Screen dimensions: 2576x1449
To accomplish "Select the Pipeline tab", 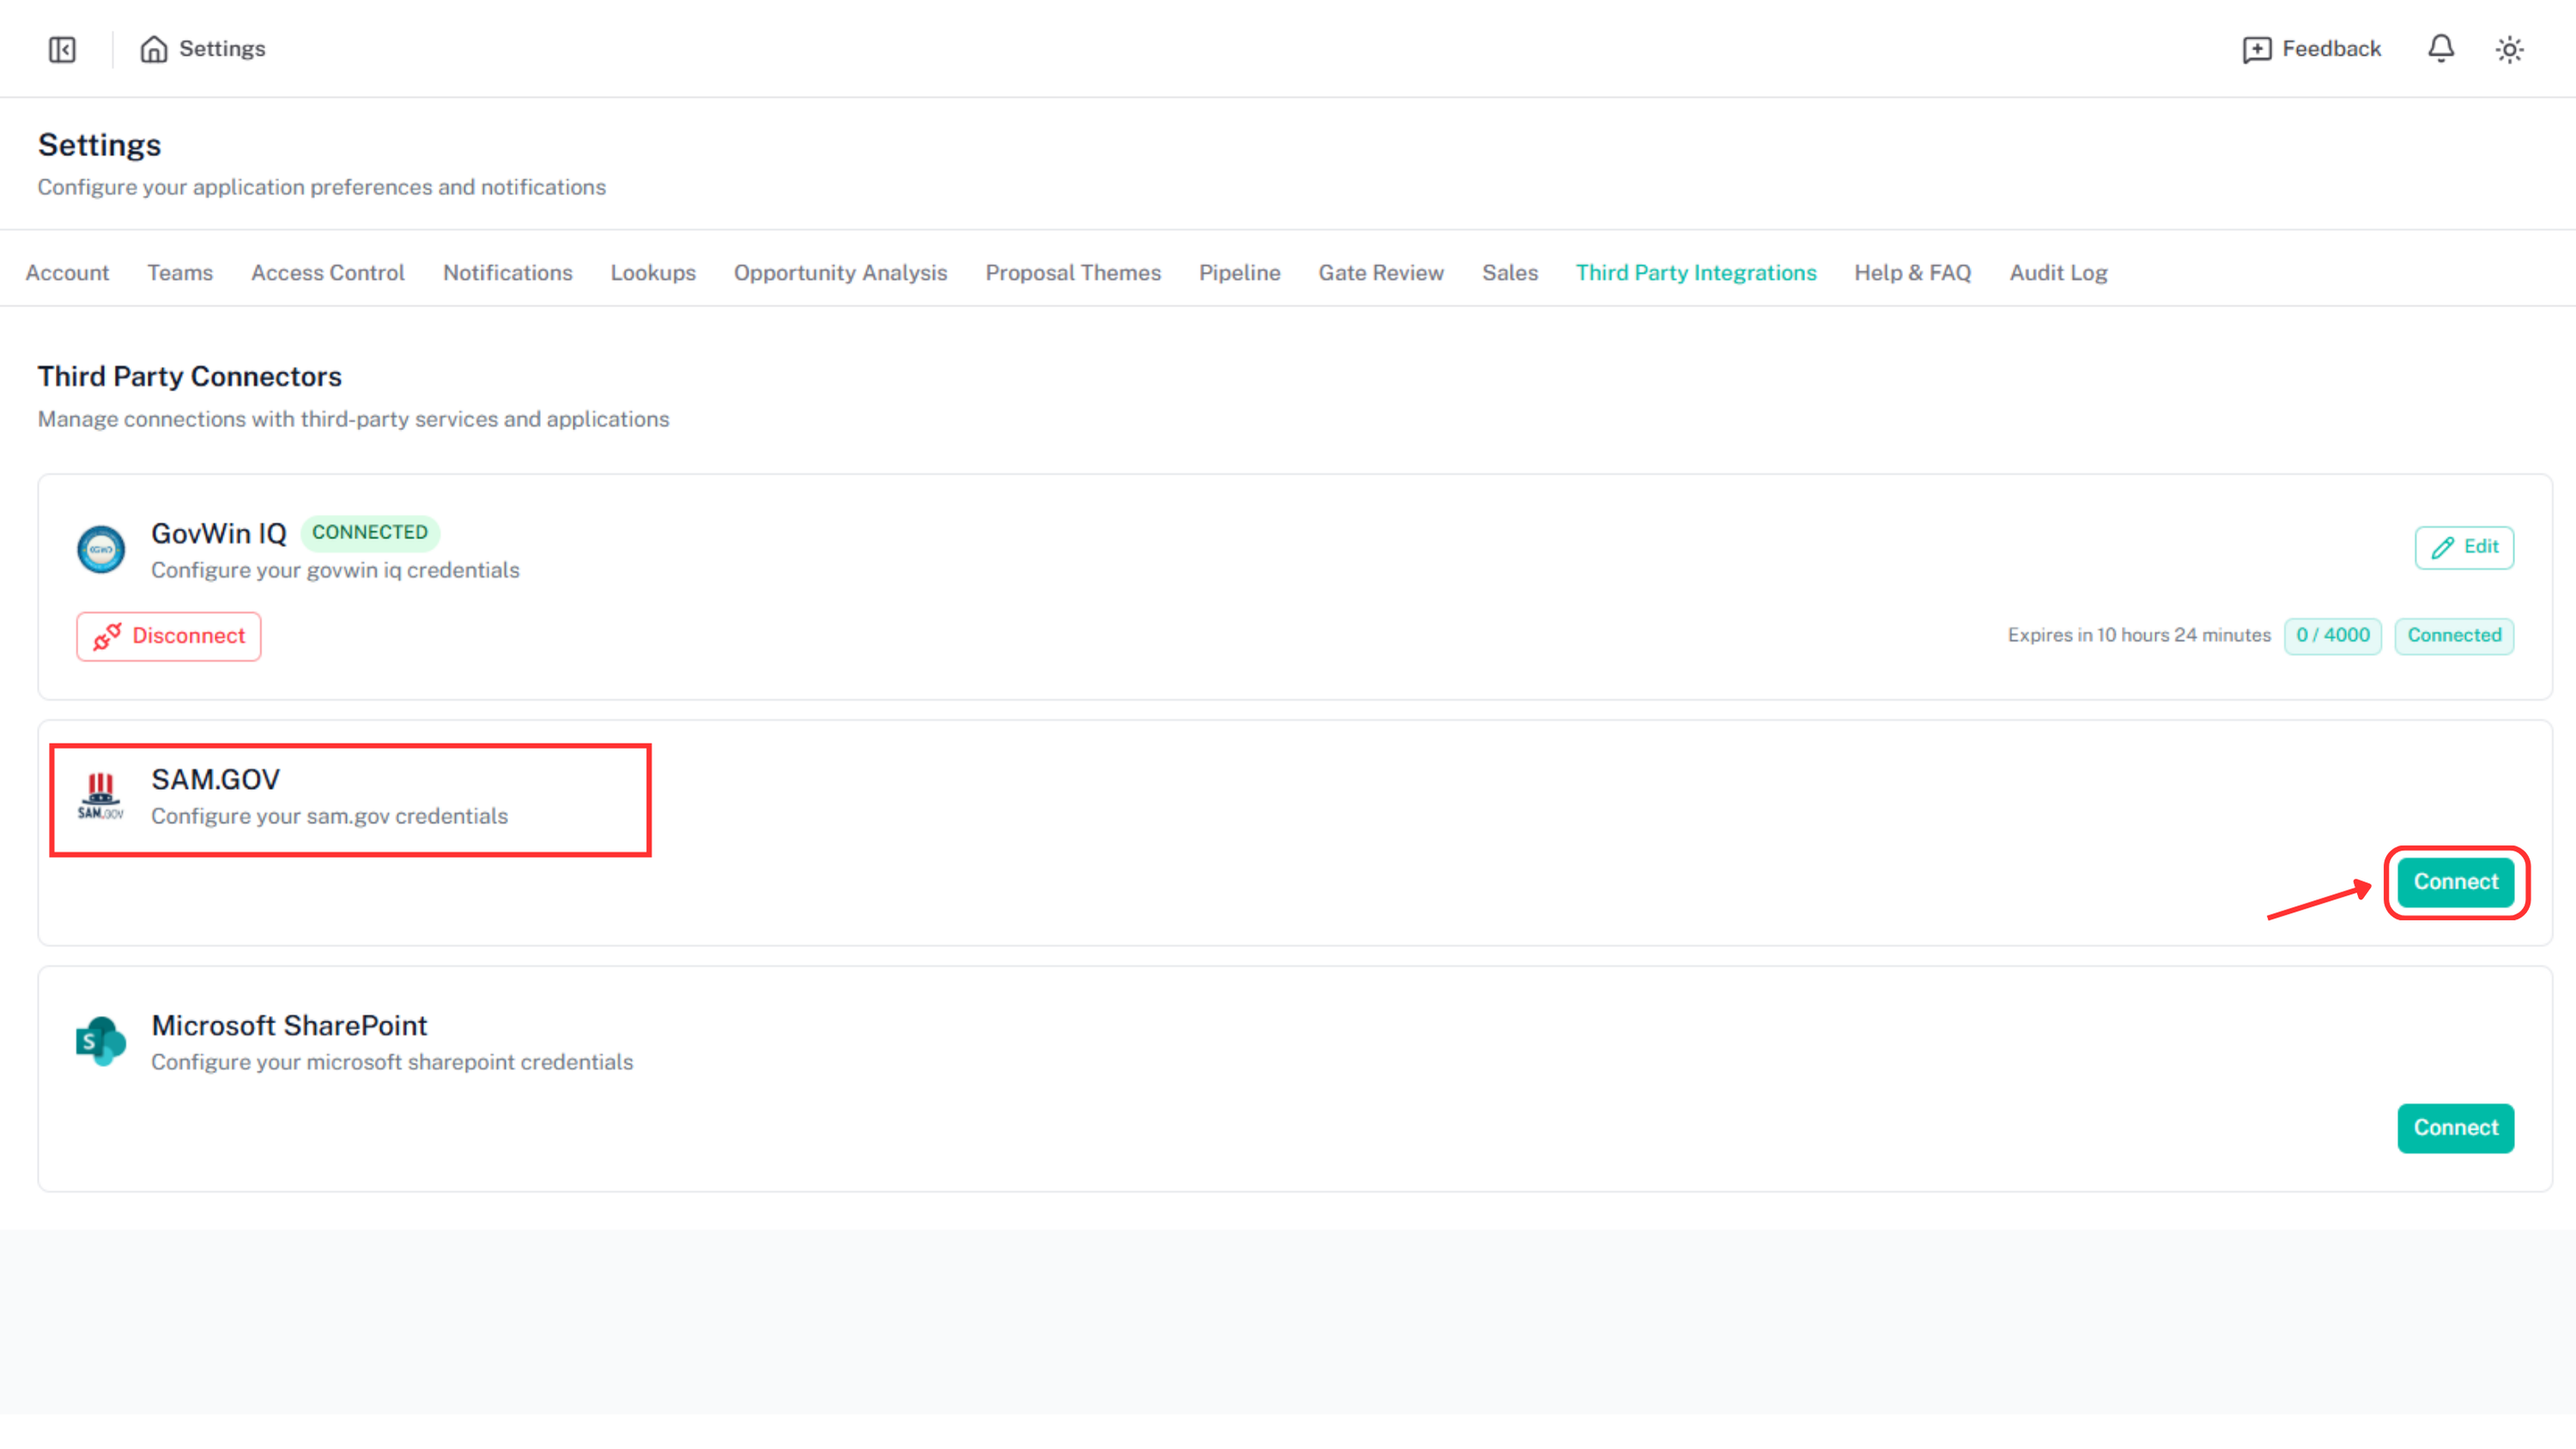I will [1239, 272].
